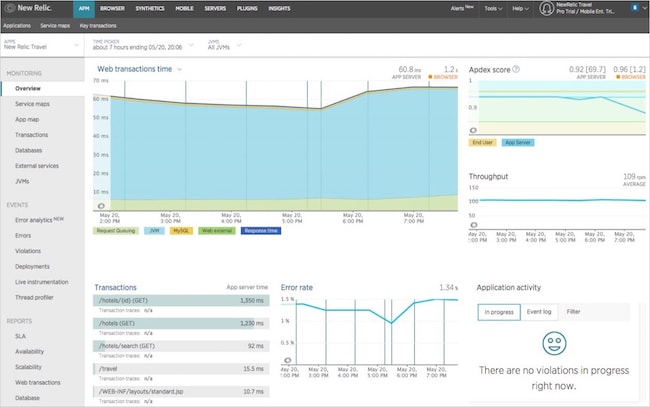Screen dimensions: 650x407
Task: Open the Web transactions report
Action: click(x=38, y=383)
